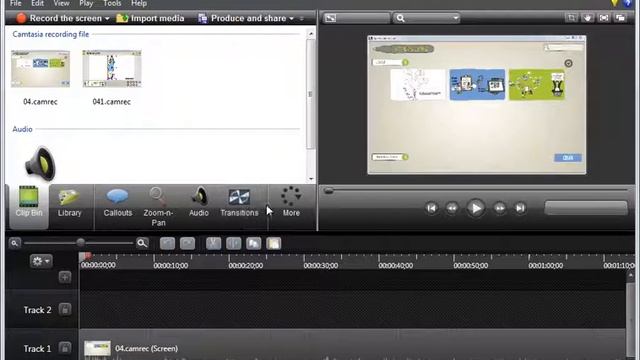Click the detach preview window icon
The width and height of the screenshot is (640, 360).
(620, 18)
